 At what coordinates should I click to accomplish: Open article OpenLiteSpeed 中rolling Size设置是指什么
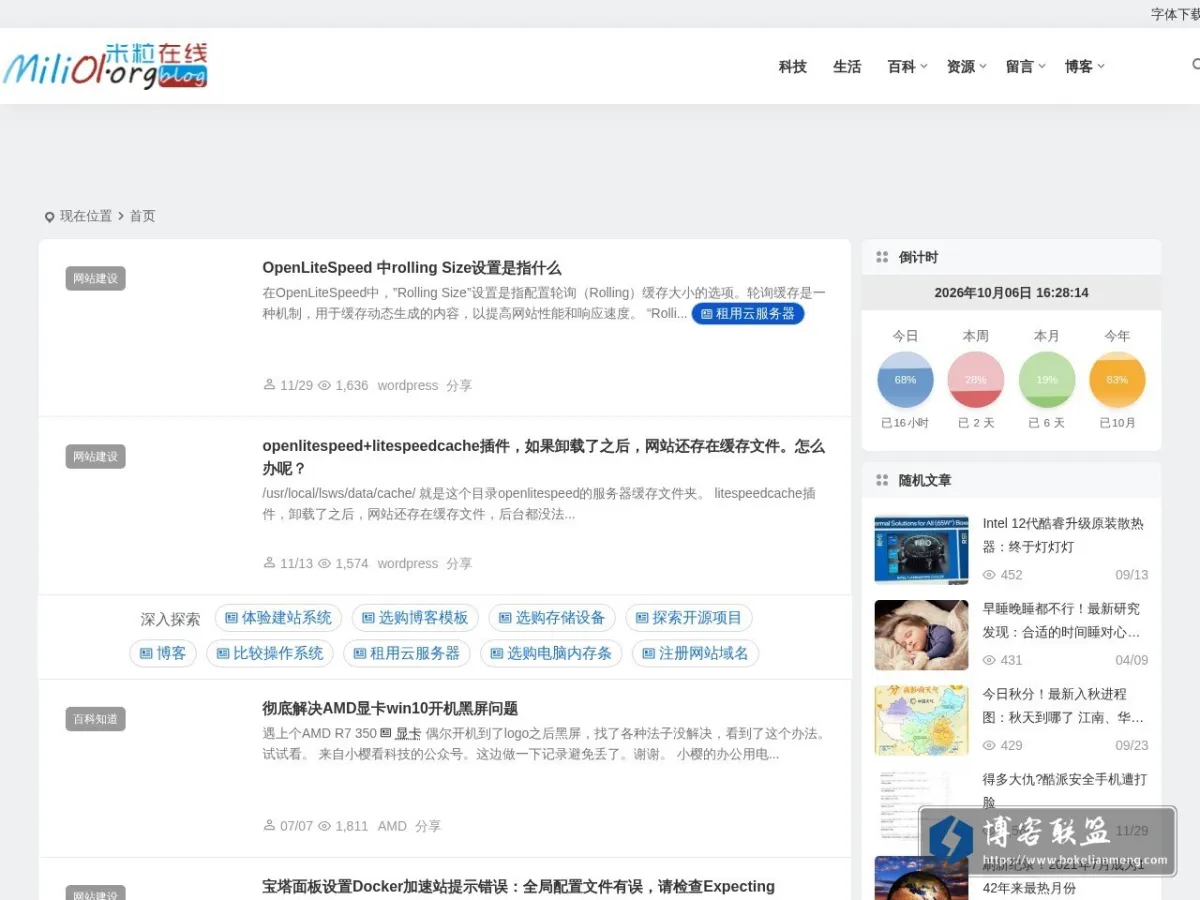tap(412, 268)
